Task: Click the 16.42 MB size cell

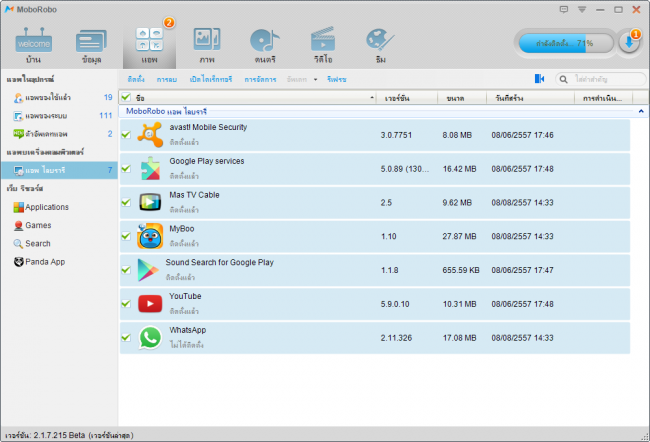Action: pyautogui.click(x=457, y=169)
